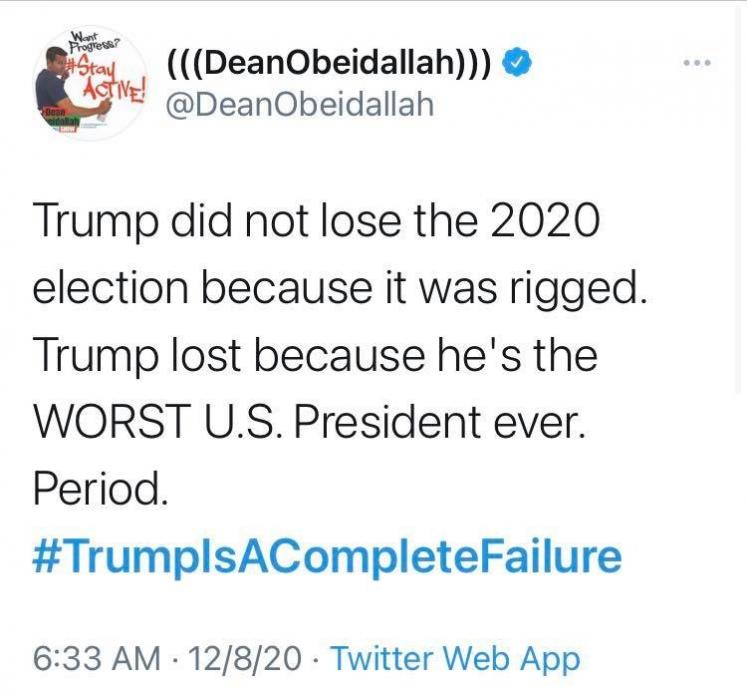Open the @DeanObeidallah handle link
This screenshot has height=696, width=747.
pos(299,105)
